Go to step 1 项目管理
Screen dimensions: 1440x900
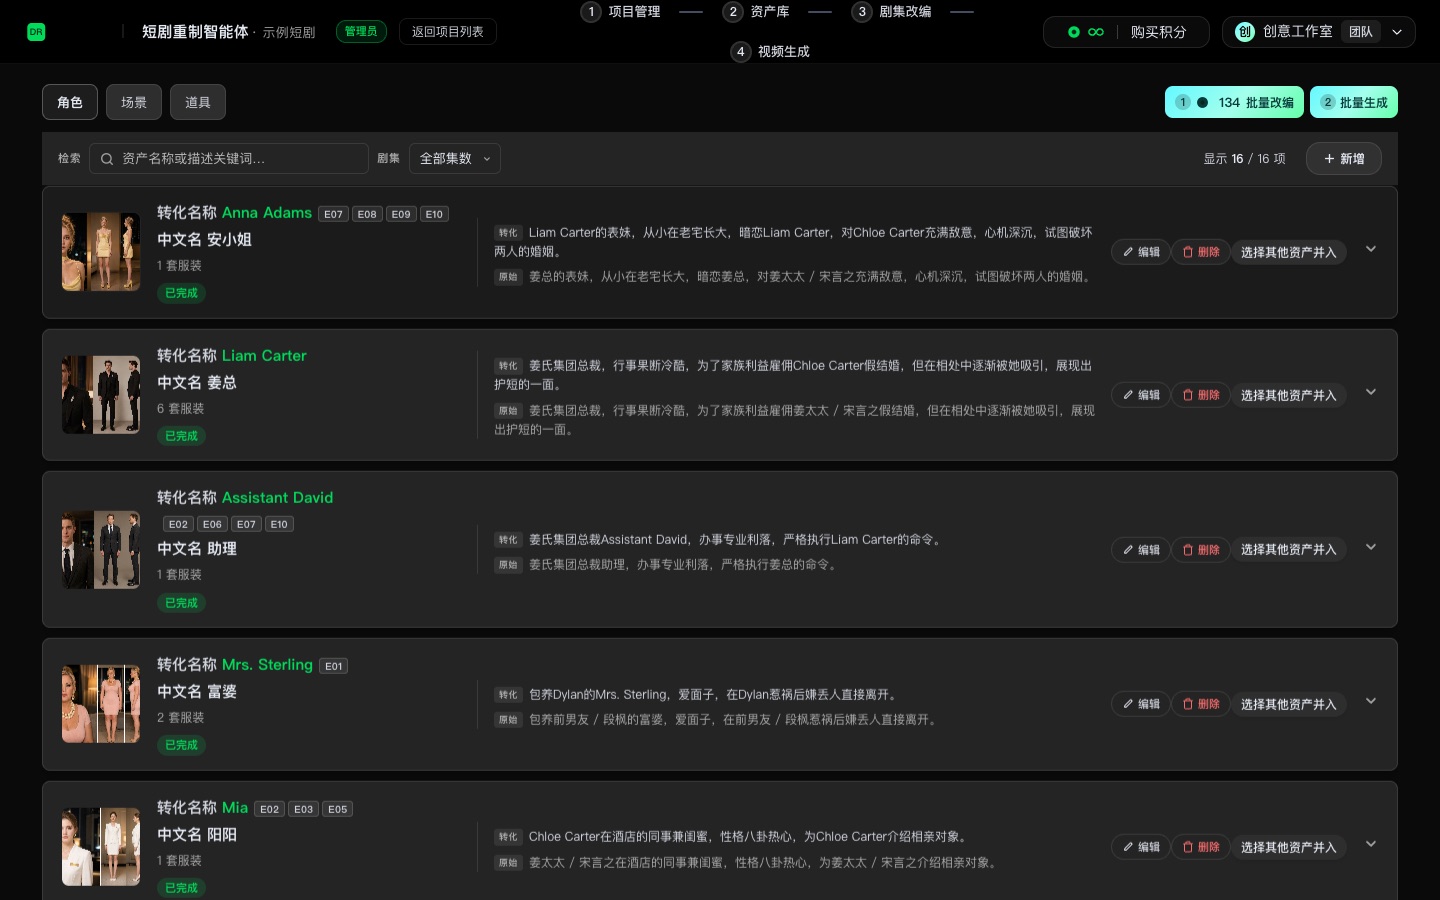[621, 12]
